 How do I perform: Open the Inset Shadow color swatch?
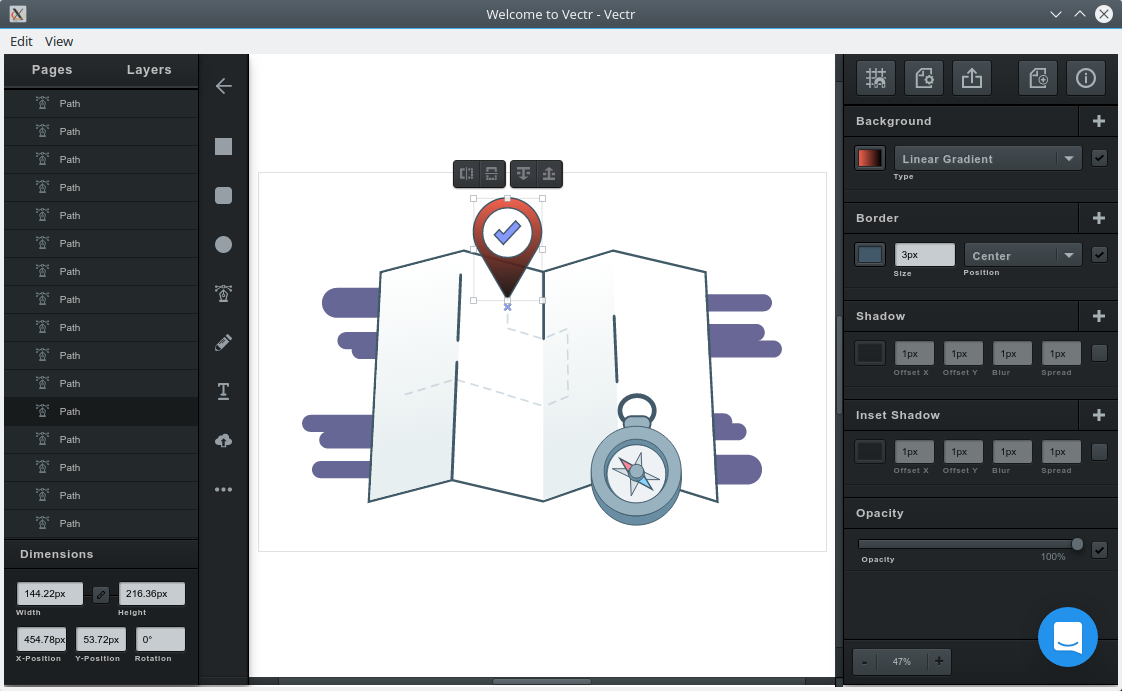click(x=869, y=451)
